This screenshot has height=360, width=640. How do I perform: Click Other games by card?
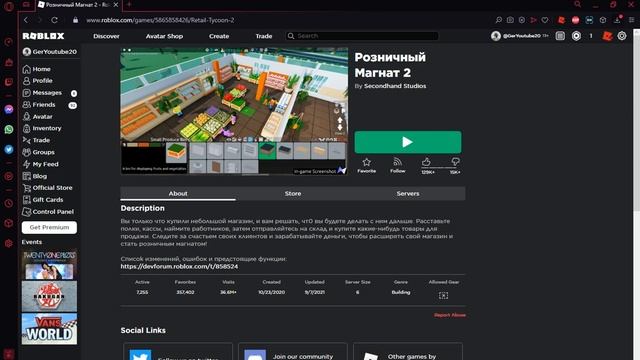click(408, 351)
